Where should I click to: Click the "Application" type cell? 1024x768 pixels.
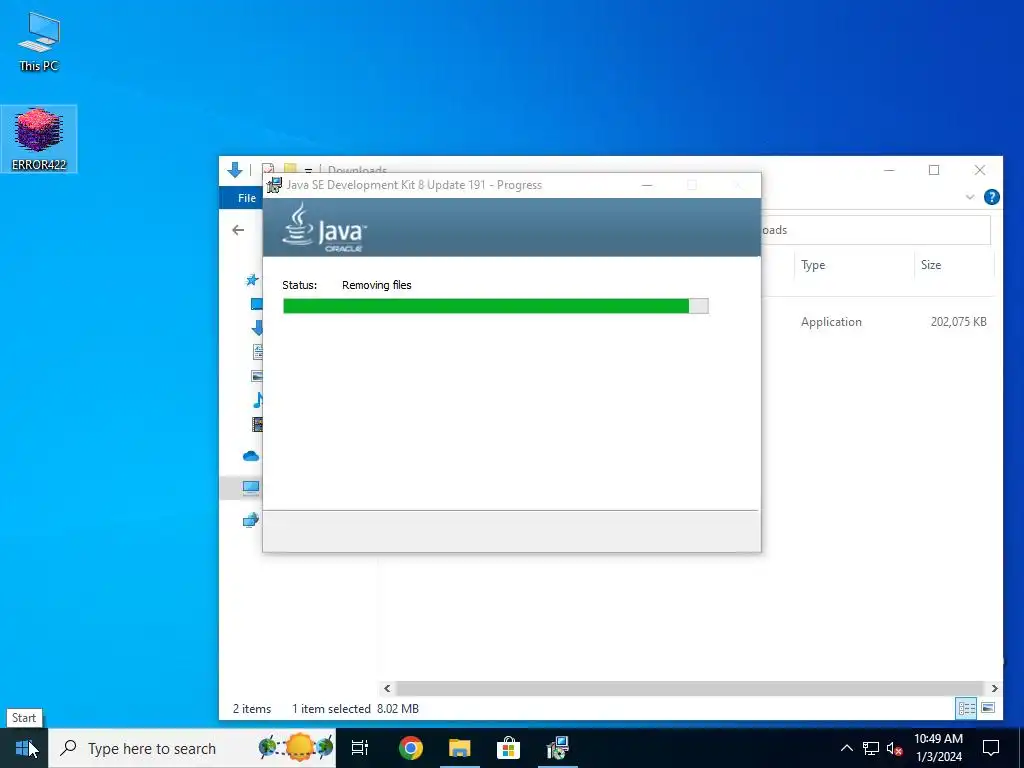[x=831, y=322]
